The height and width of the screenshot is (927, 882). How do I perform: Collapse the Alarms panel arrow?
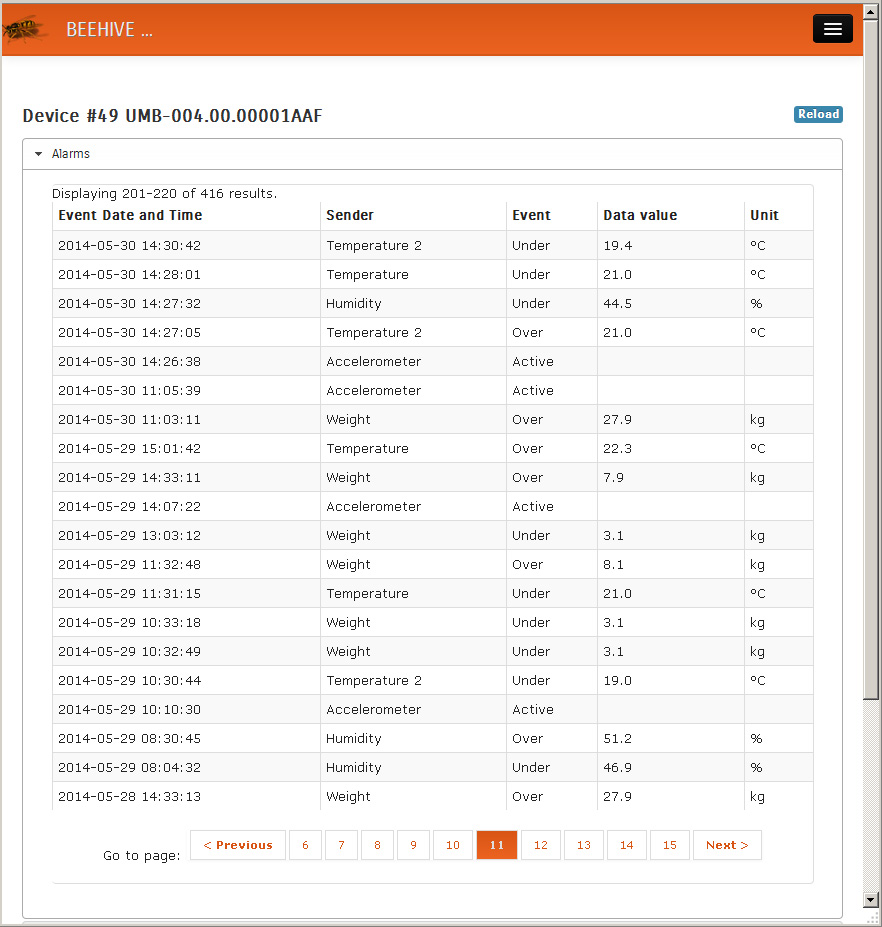(x=39, y=154)
